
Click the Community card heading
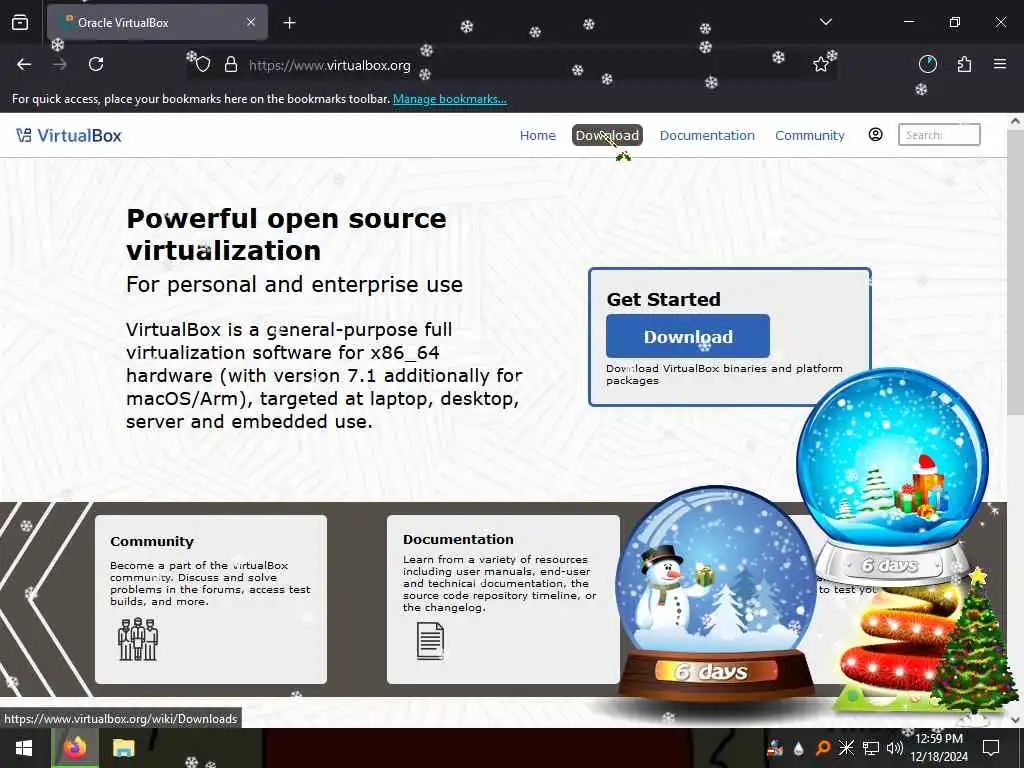(x=152, y=541)
